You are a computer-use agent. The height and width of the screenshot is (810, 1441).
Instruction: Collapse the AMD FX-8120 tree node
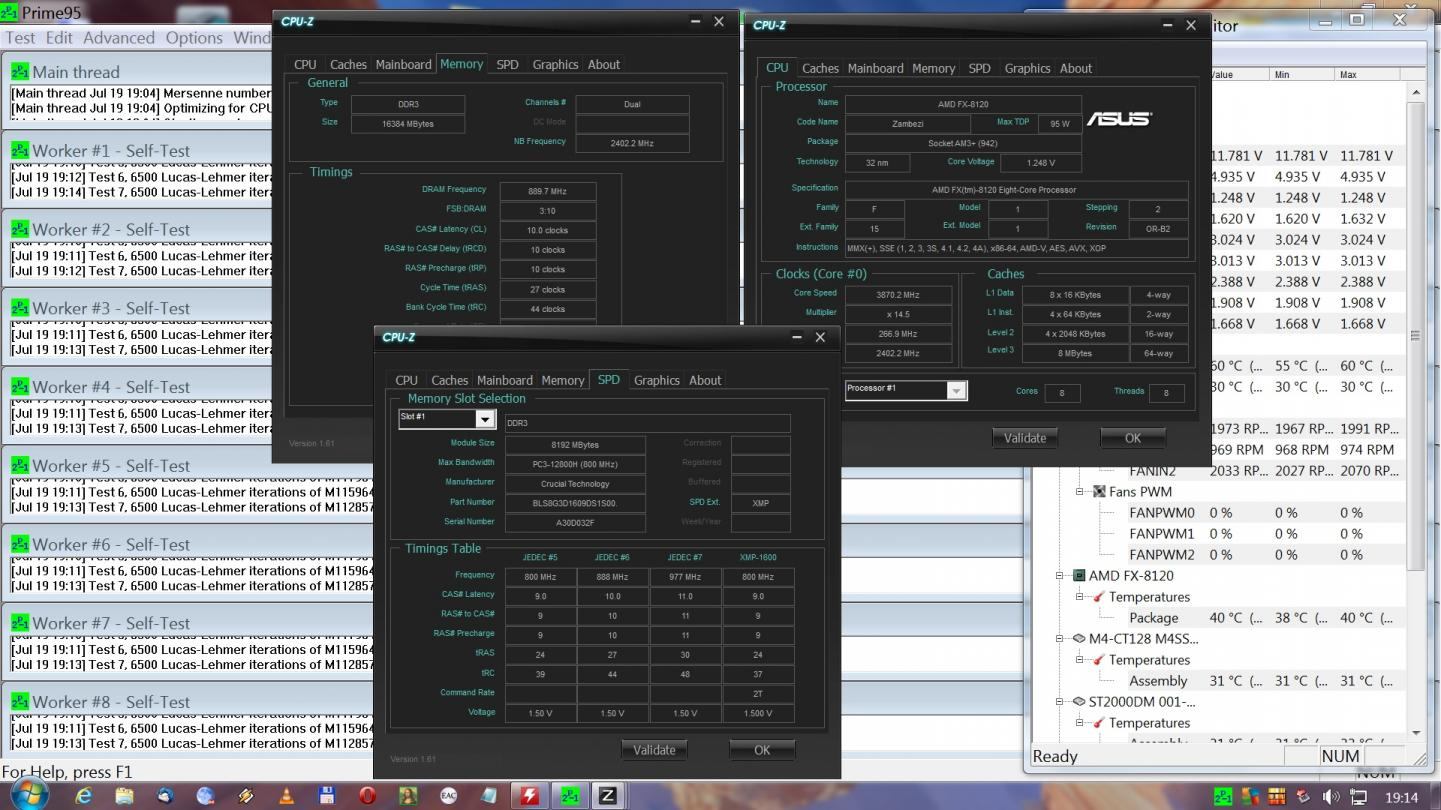[x=1060, y=575]
